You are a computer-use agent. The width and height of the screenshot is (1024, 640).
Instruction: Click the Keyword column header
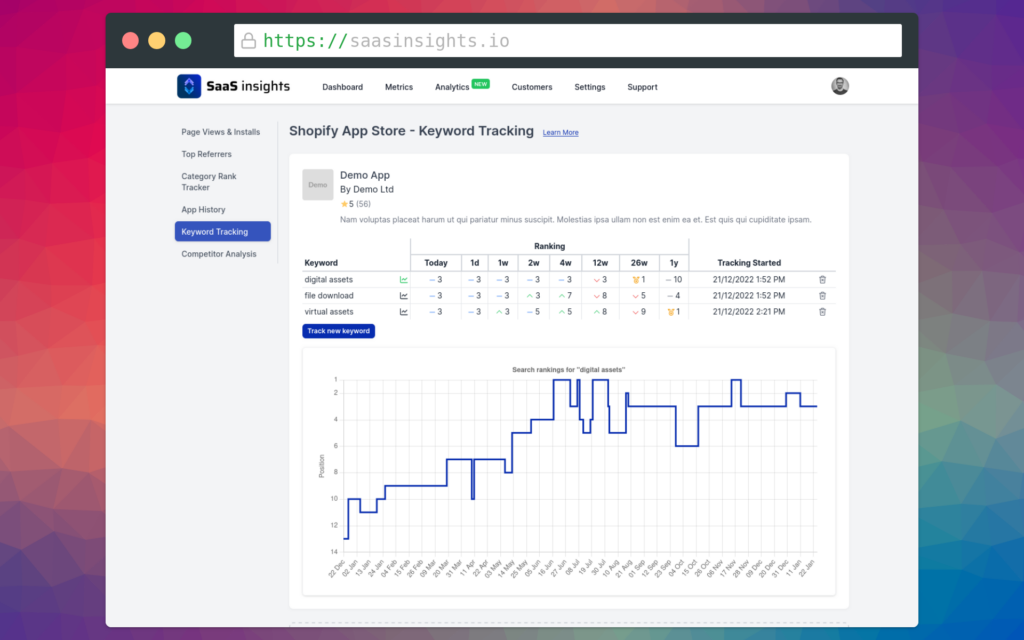click(x=321, y=263)
